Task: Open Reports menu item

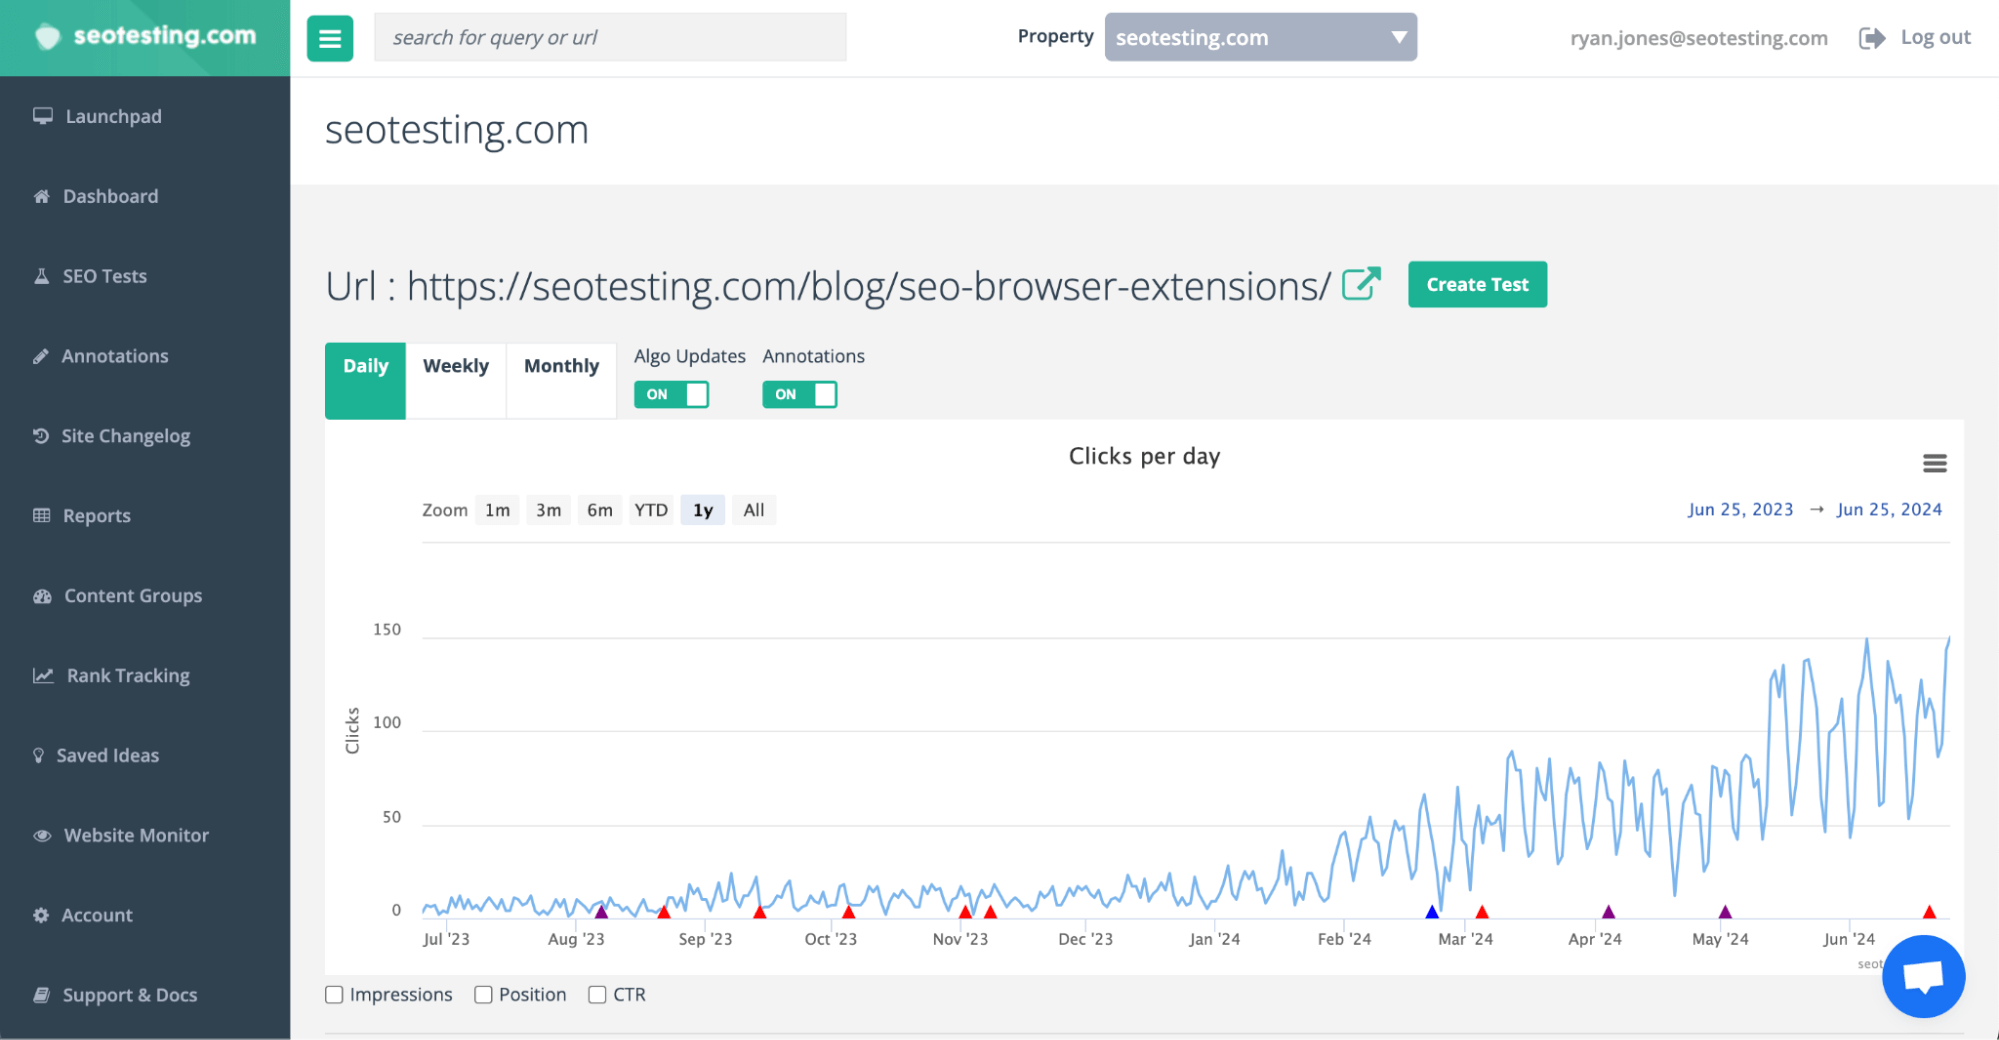Action: (97, 516)
